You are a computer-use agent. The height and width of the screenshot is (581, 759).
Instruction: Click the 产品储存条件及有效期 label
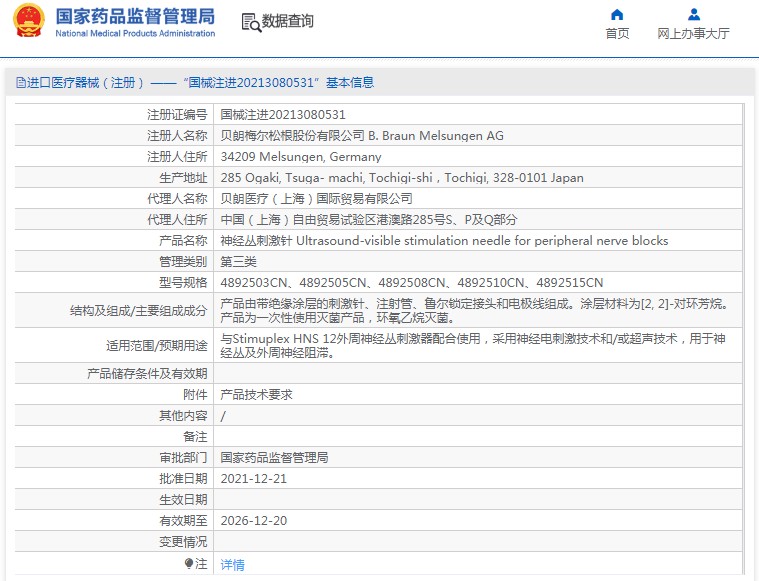tap(147, 374)
